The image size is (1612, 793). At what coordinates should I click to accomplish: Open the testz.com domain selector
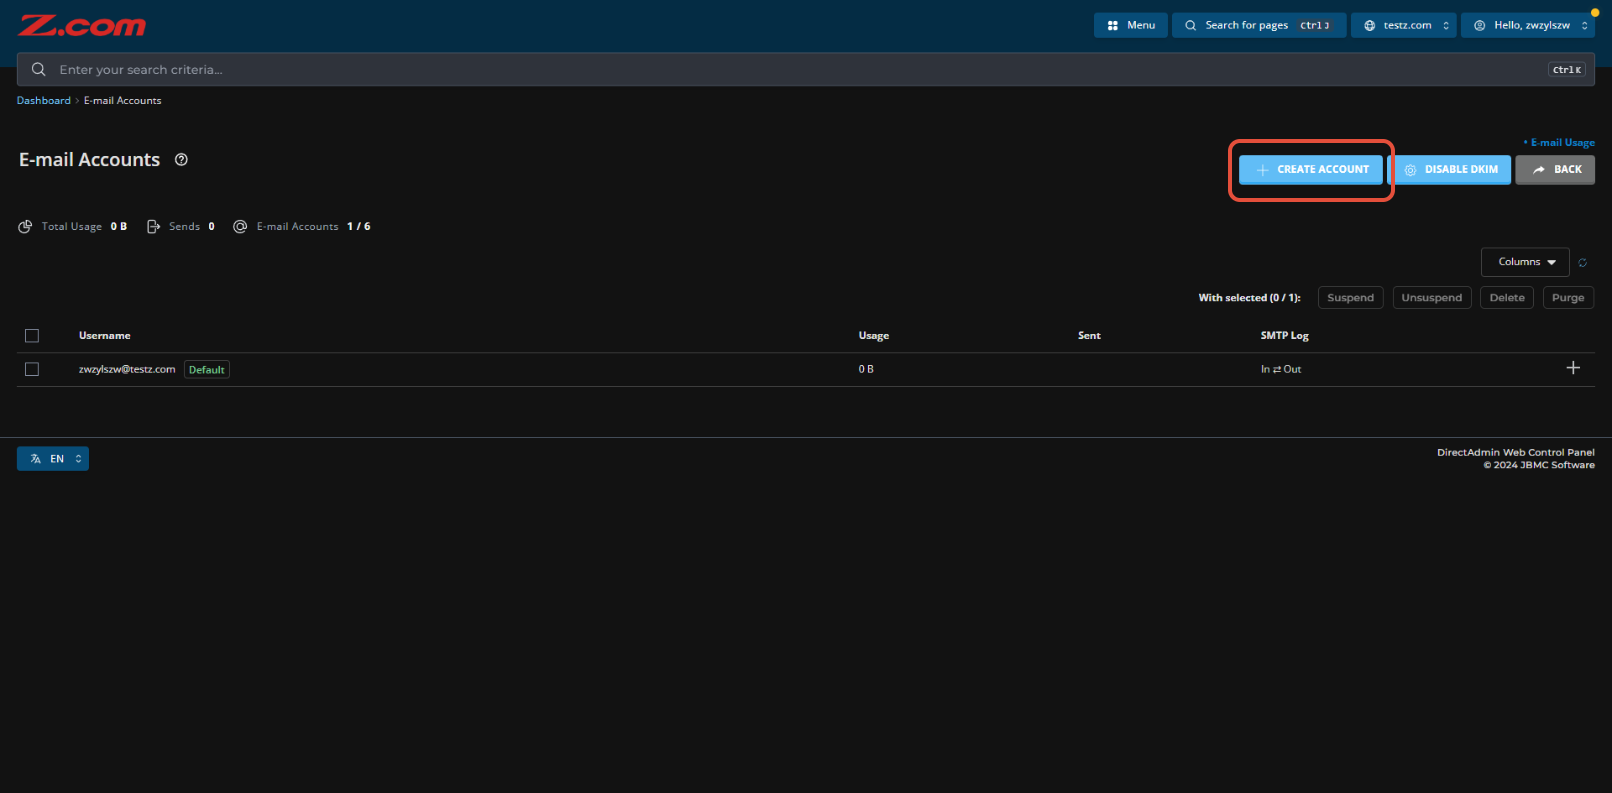click(1404, 25)
